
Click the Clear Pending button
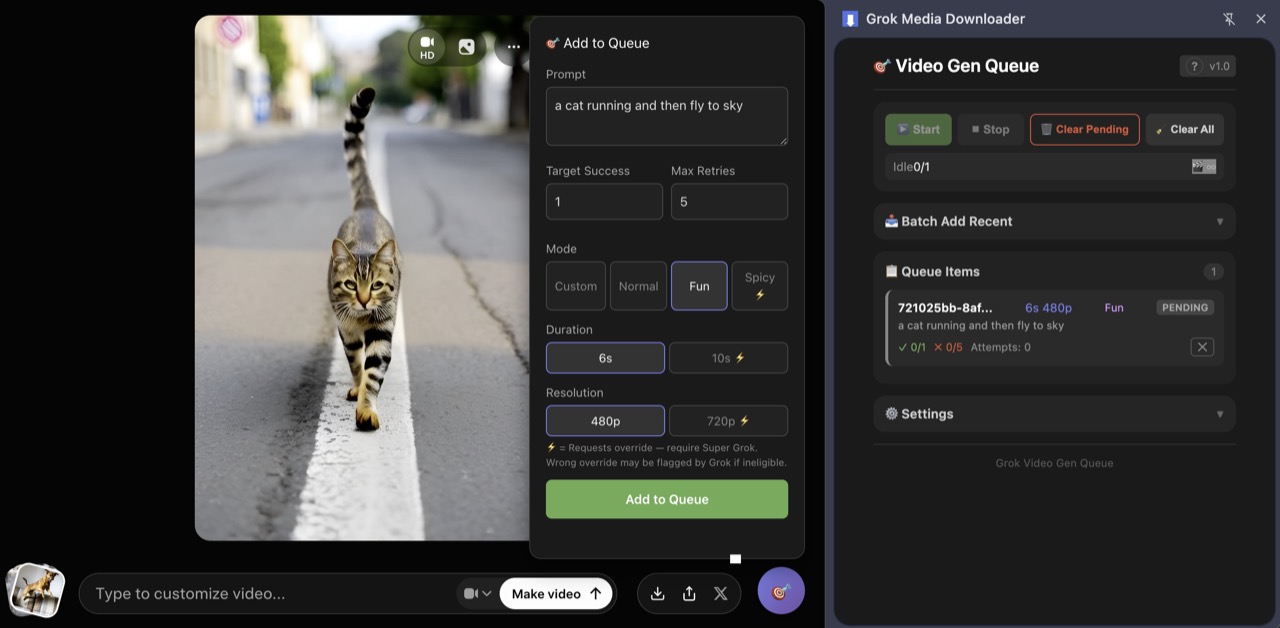point(1084,129)
